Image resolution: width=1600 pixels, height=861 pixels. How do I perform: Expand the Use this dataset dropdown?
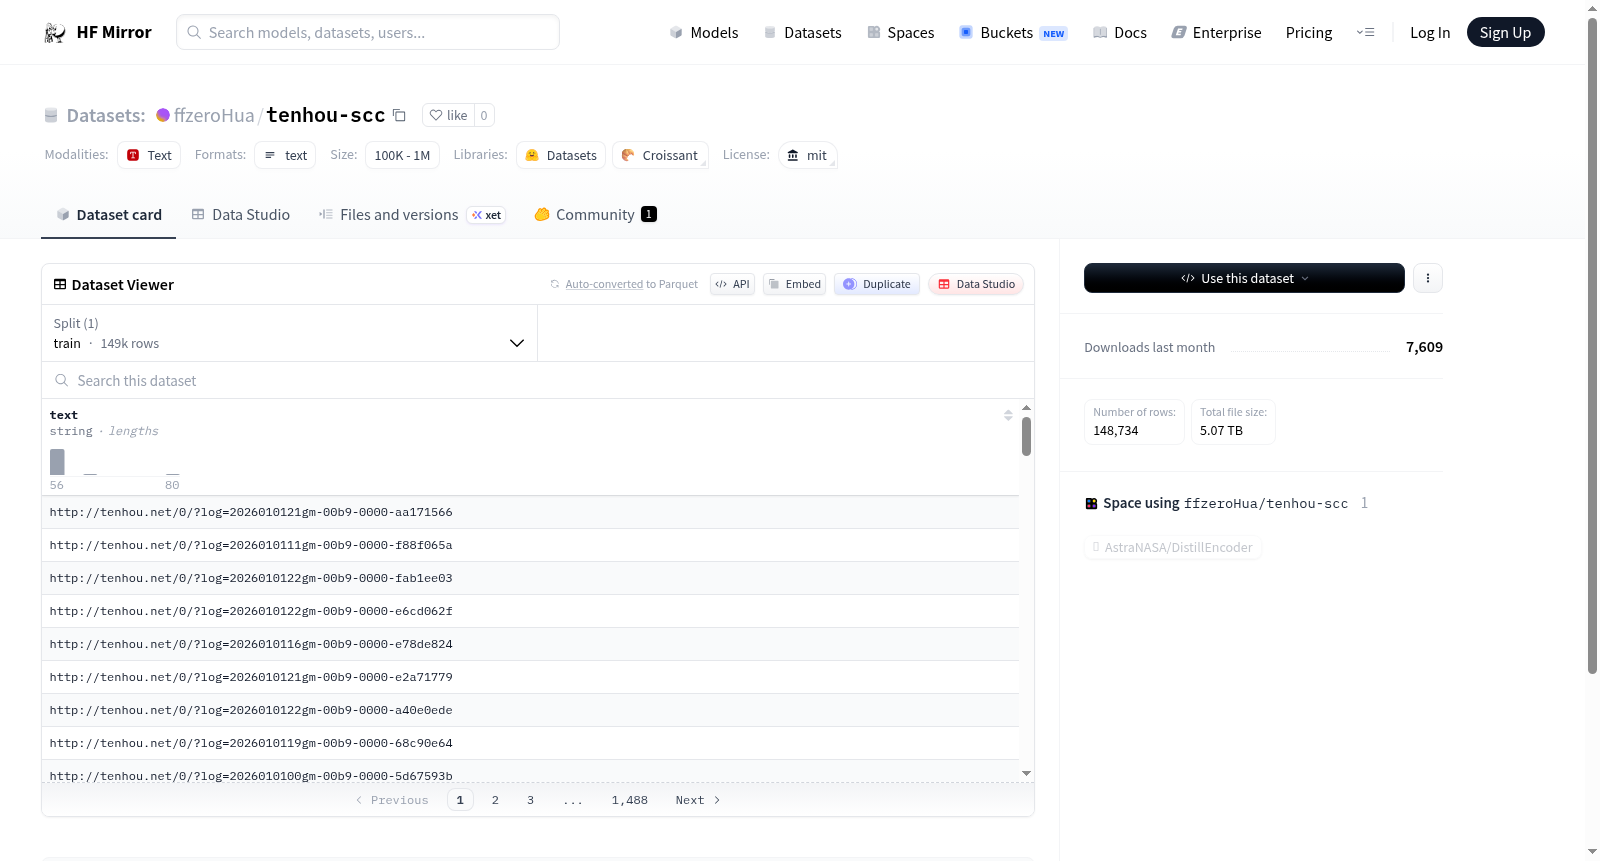(x=1244, y=278)
